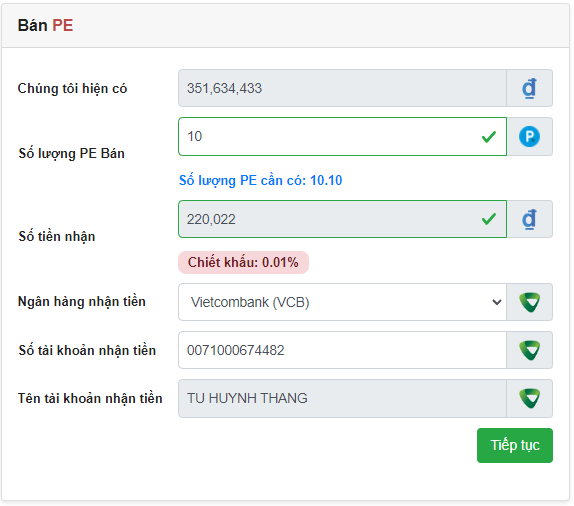Click the Chiết khấu 0.01% badge
Image resolution: width=574 pixels, height=506 pixels.
coord(243,263)
